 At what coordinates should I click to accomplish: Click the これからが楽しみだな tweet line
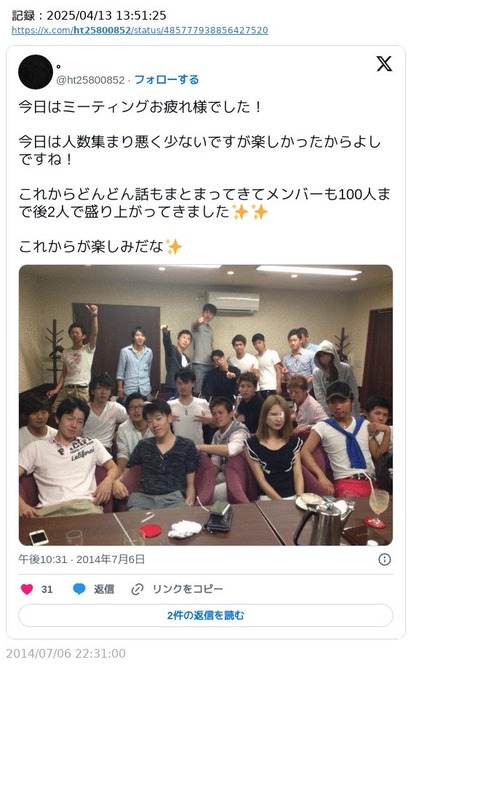[x=101, y=247]
